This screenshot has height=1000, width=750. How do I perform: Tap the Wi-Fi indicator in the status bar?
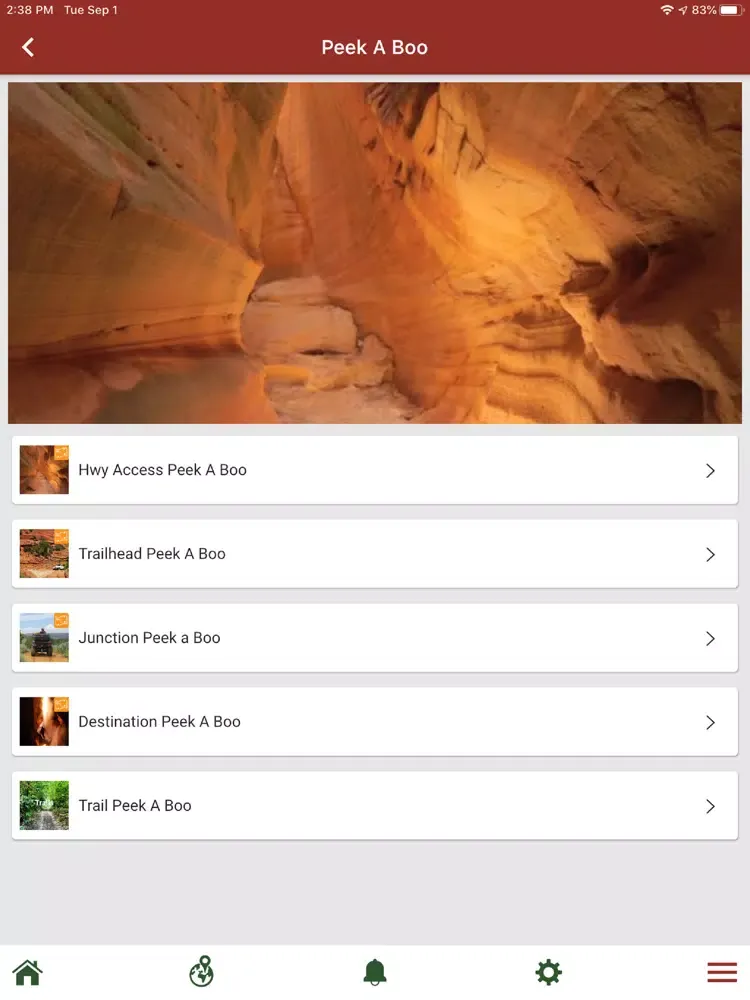pyautogui.click(x=667, y=11)
